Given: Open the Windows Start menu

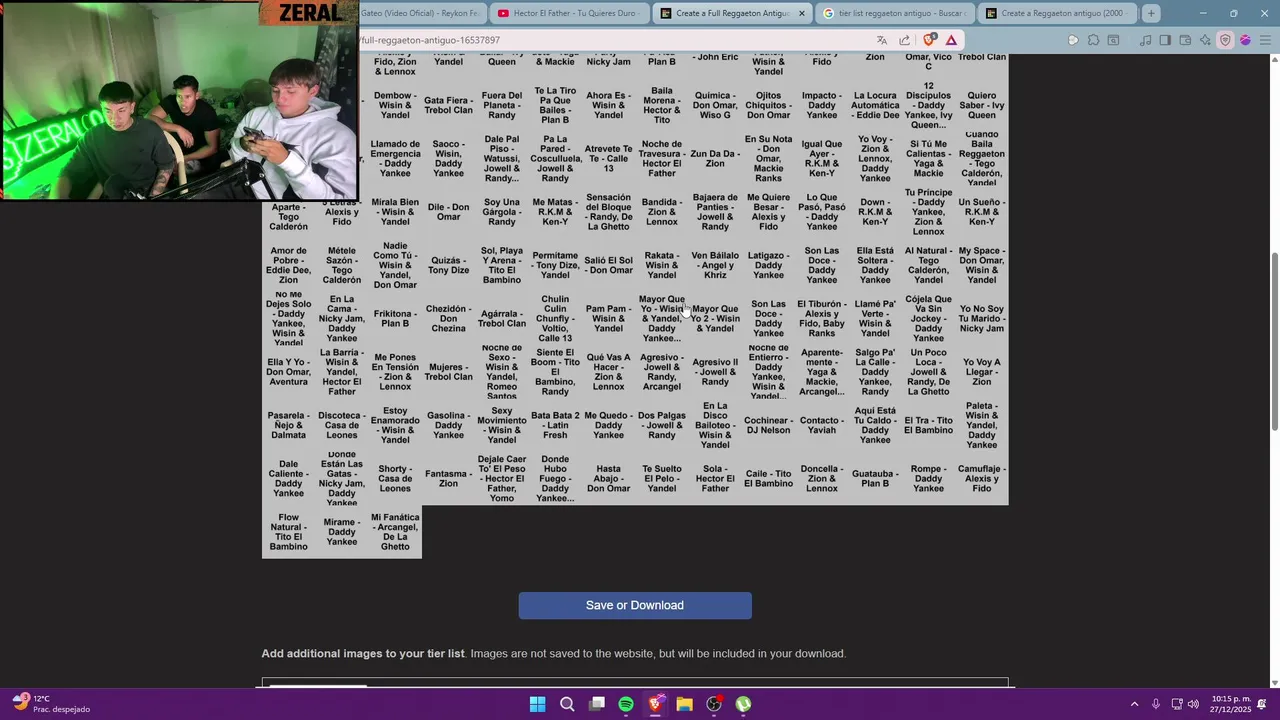Looking at the screenshot, I should point(537,704).
